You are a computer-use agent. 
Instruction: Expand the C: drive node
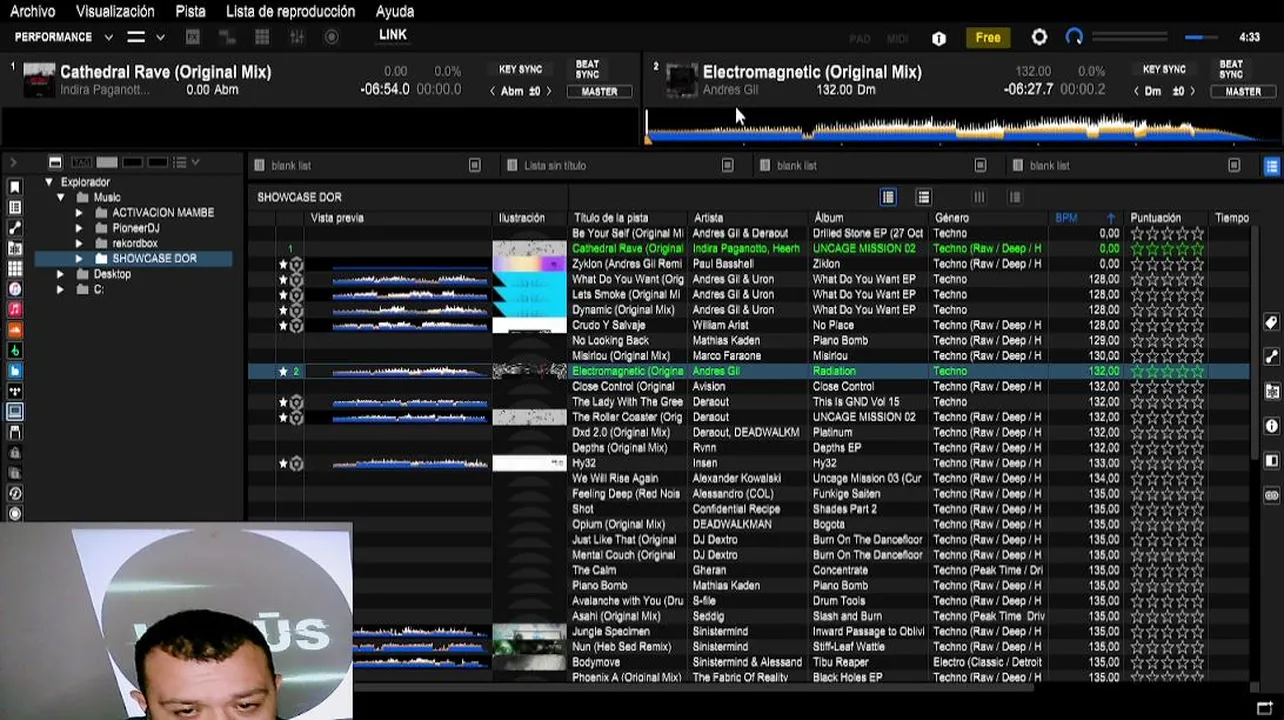point(60,289)
